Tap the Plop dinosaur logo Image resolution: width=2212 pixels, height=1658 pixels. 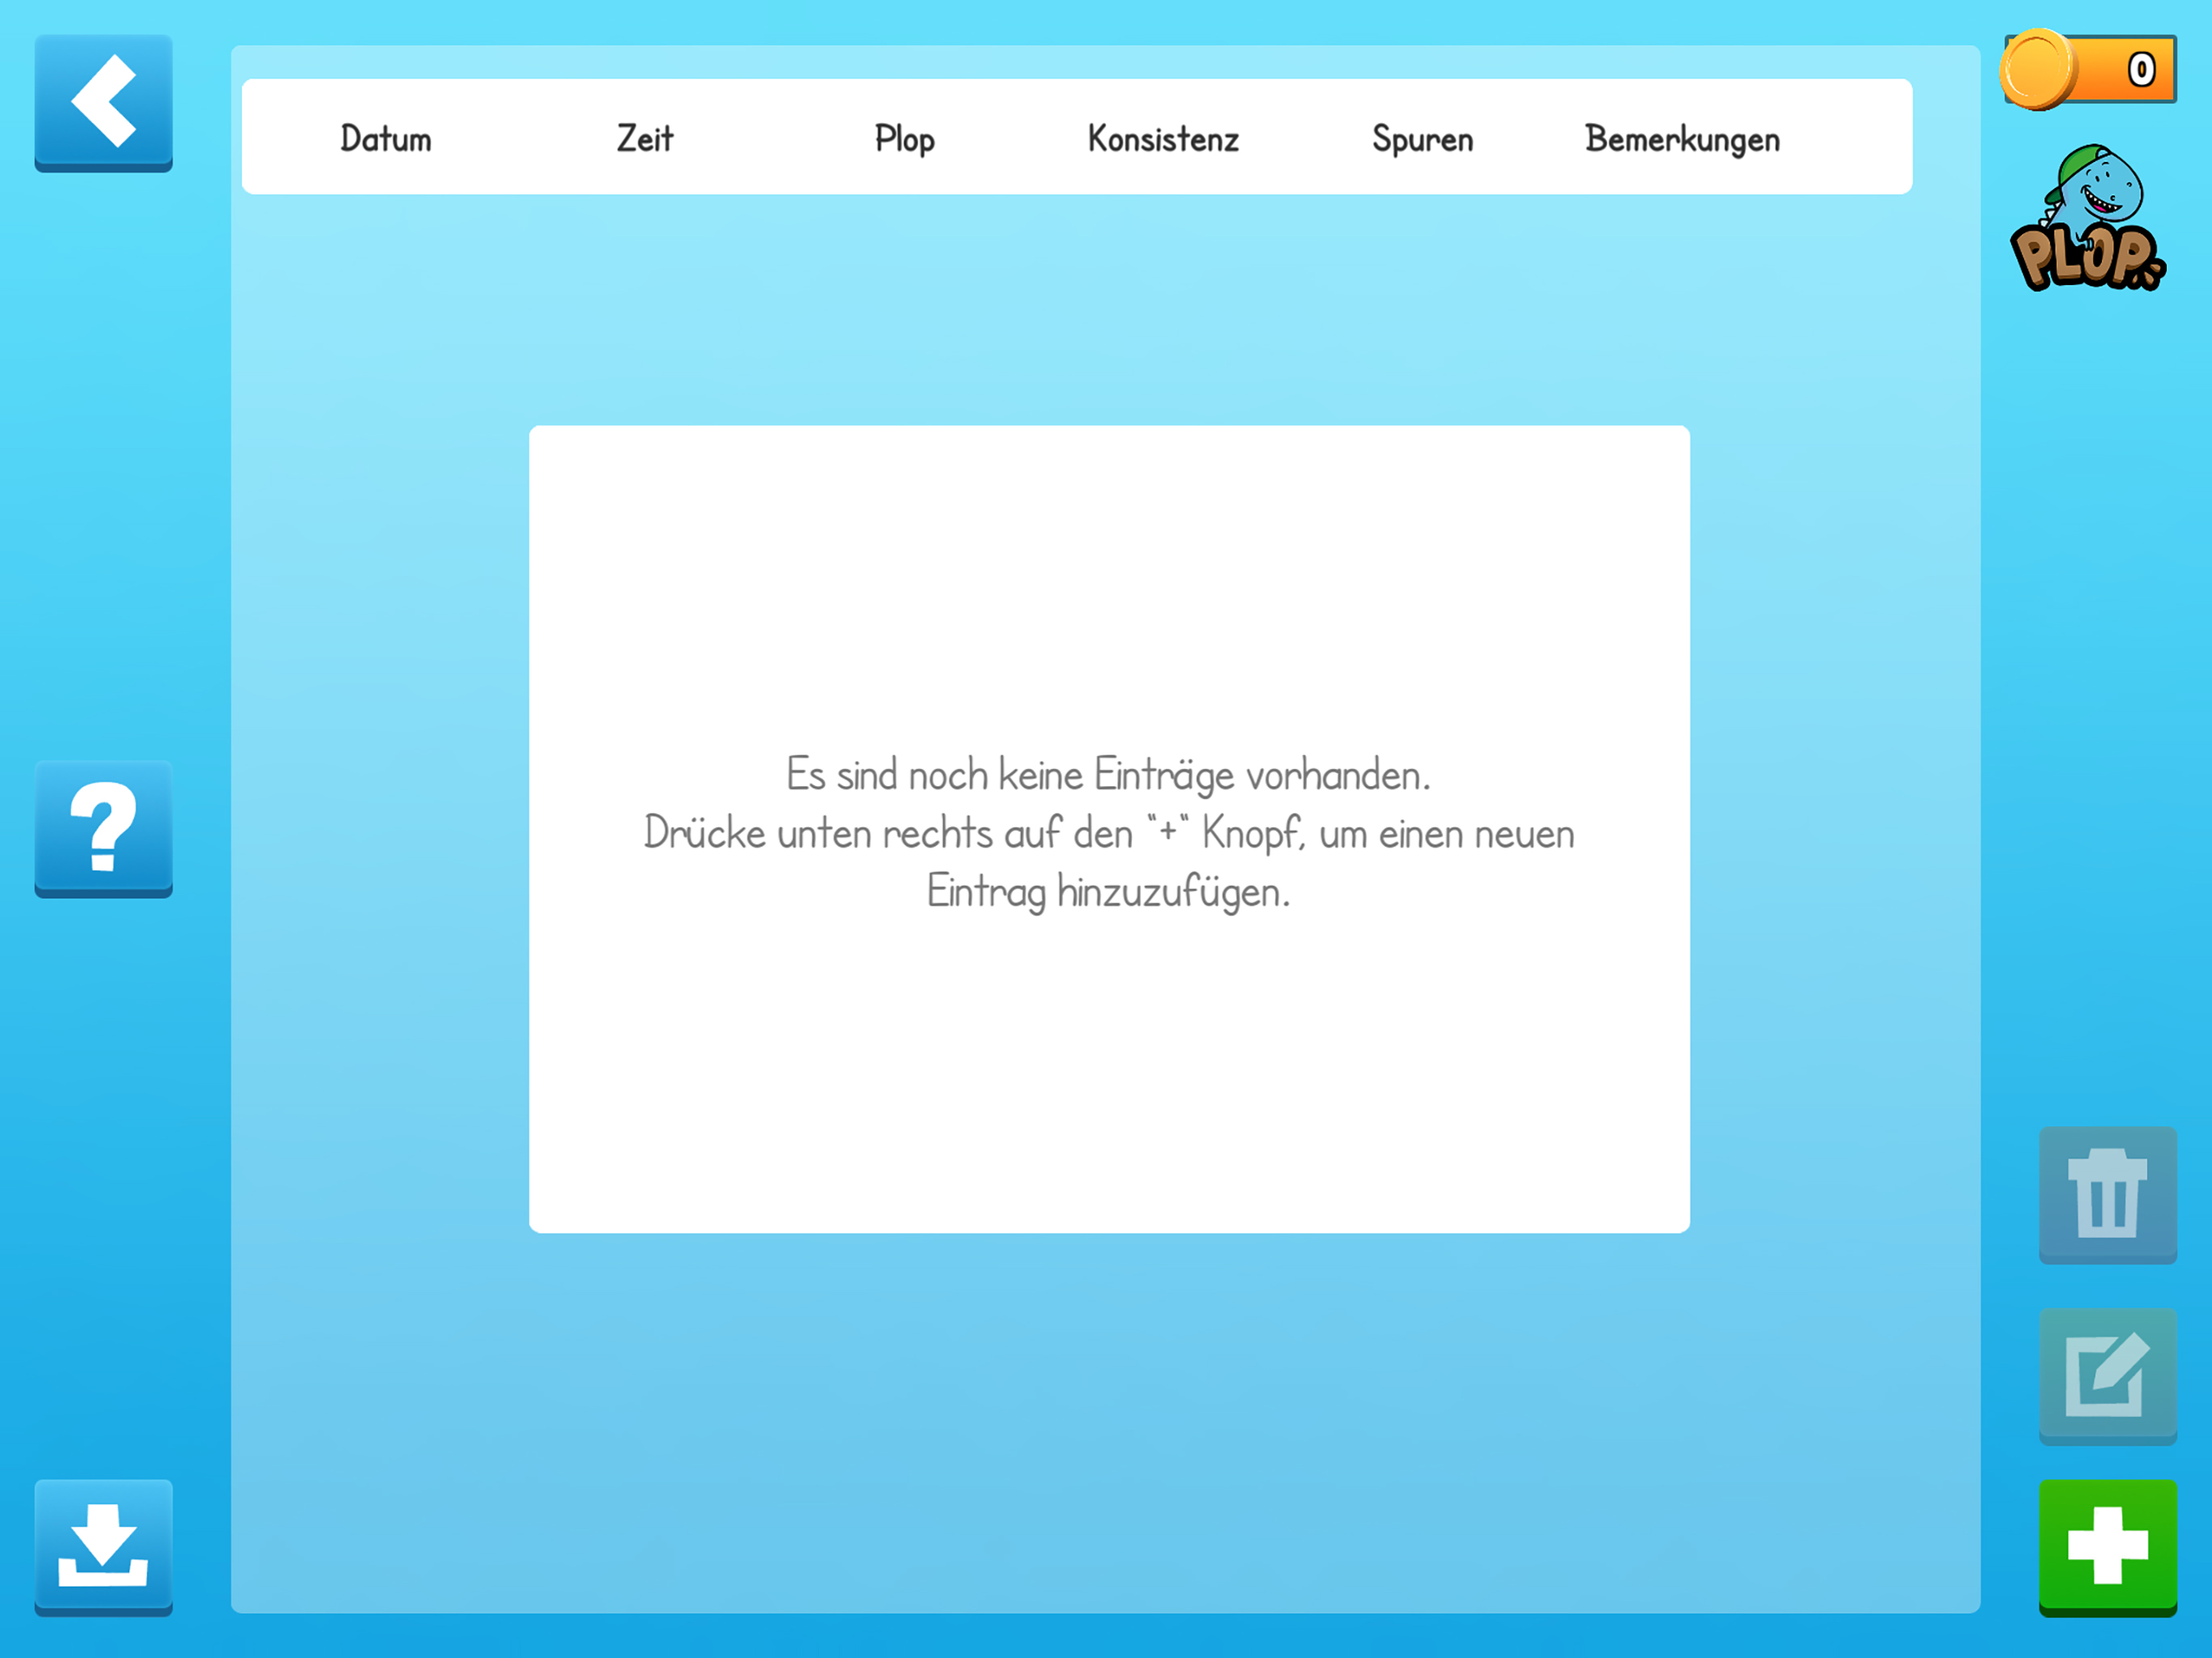click(x=2087, y=218)
